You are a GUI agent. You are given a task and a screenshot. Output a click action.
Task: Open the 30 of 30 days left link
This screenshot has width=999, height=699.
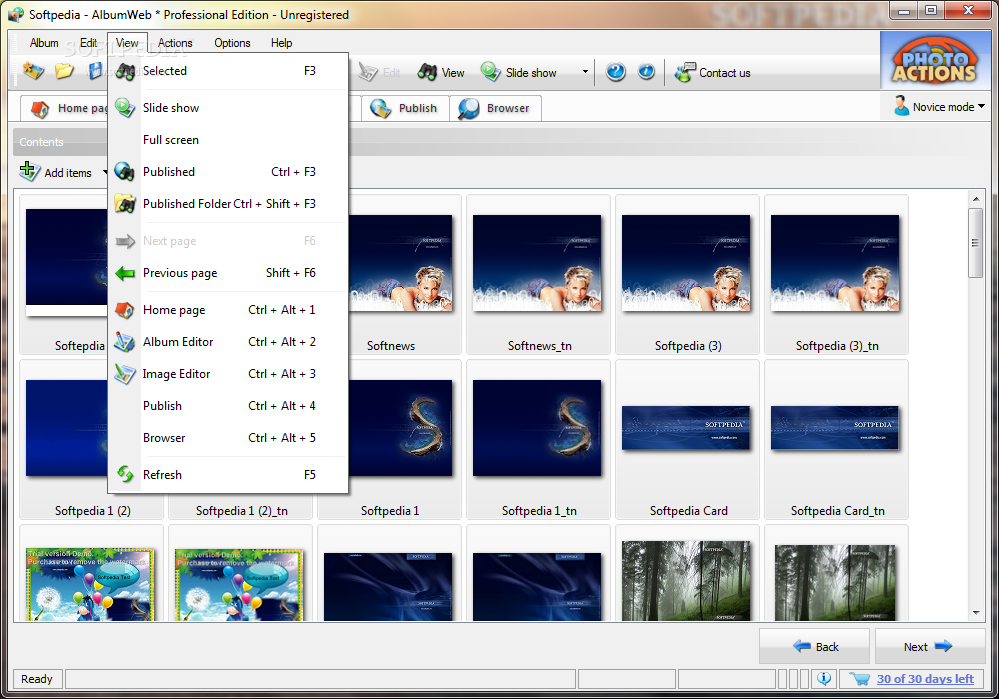coord(925,679)
